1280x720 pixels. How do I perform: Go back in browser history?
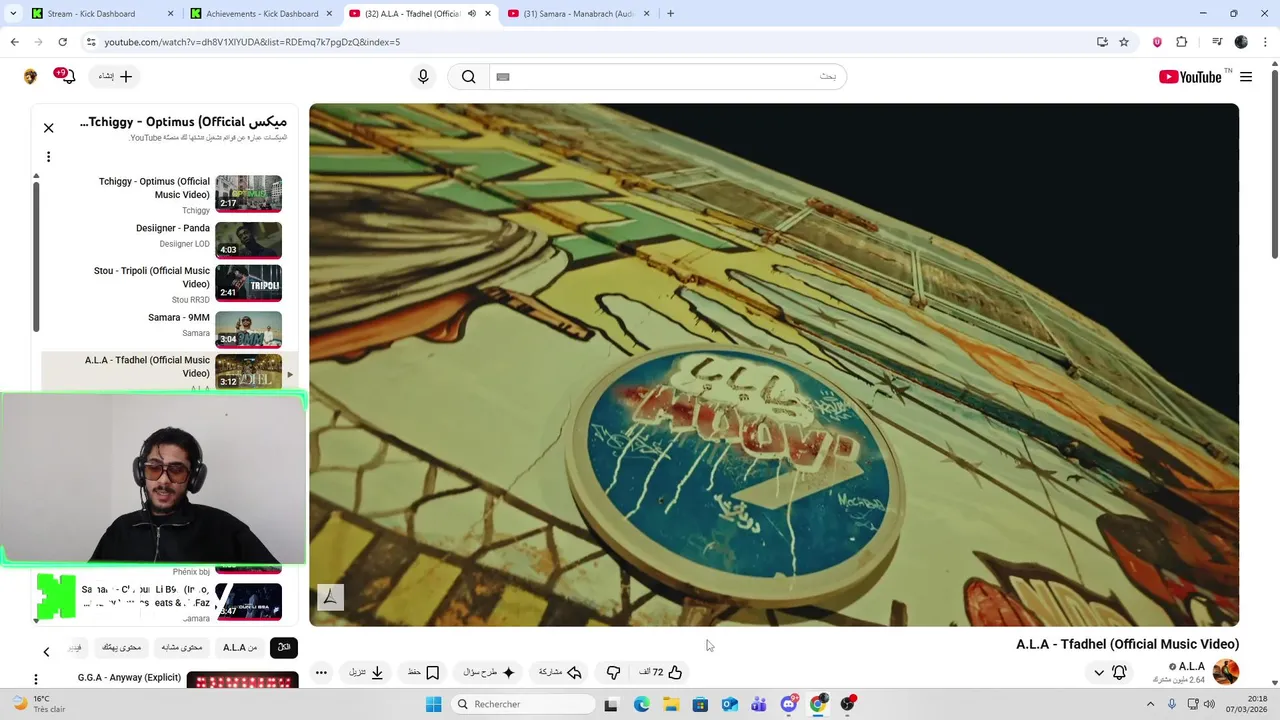point(14,42)
